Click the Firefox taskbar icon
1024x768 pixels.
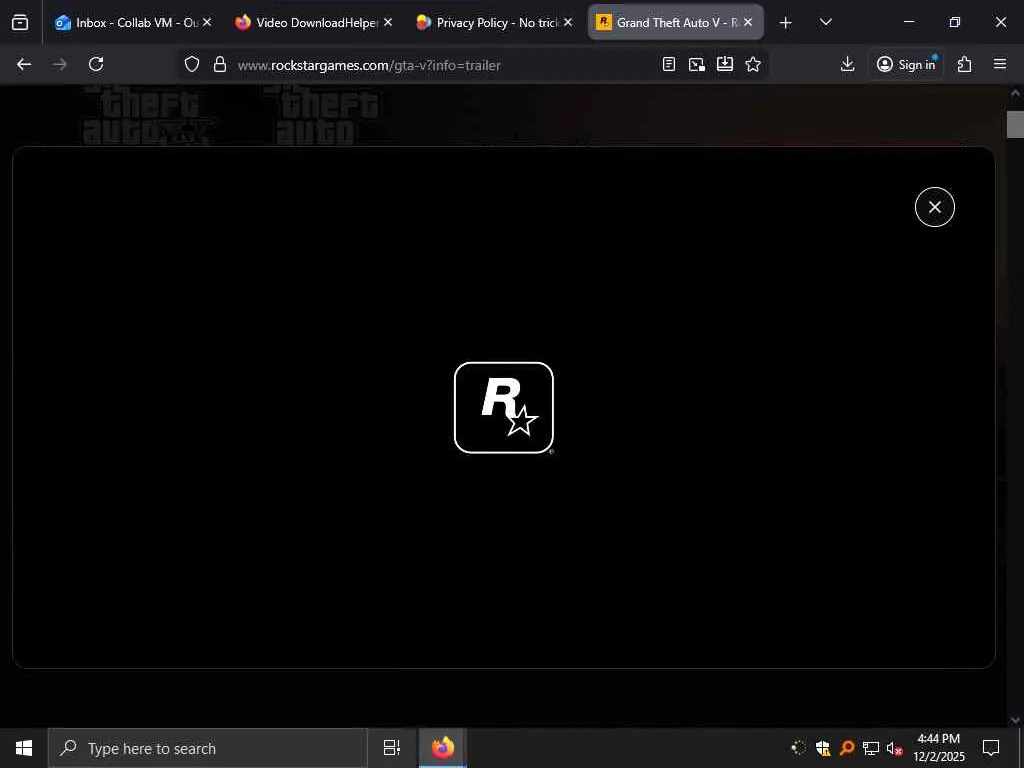[x=443, y=748]
